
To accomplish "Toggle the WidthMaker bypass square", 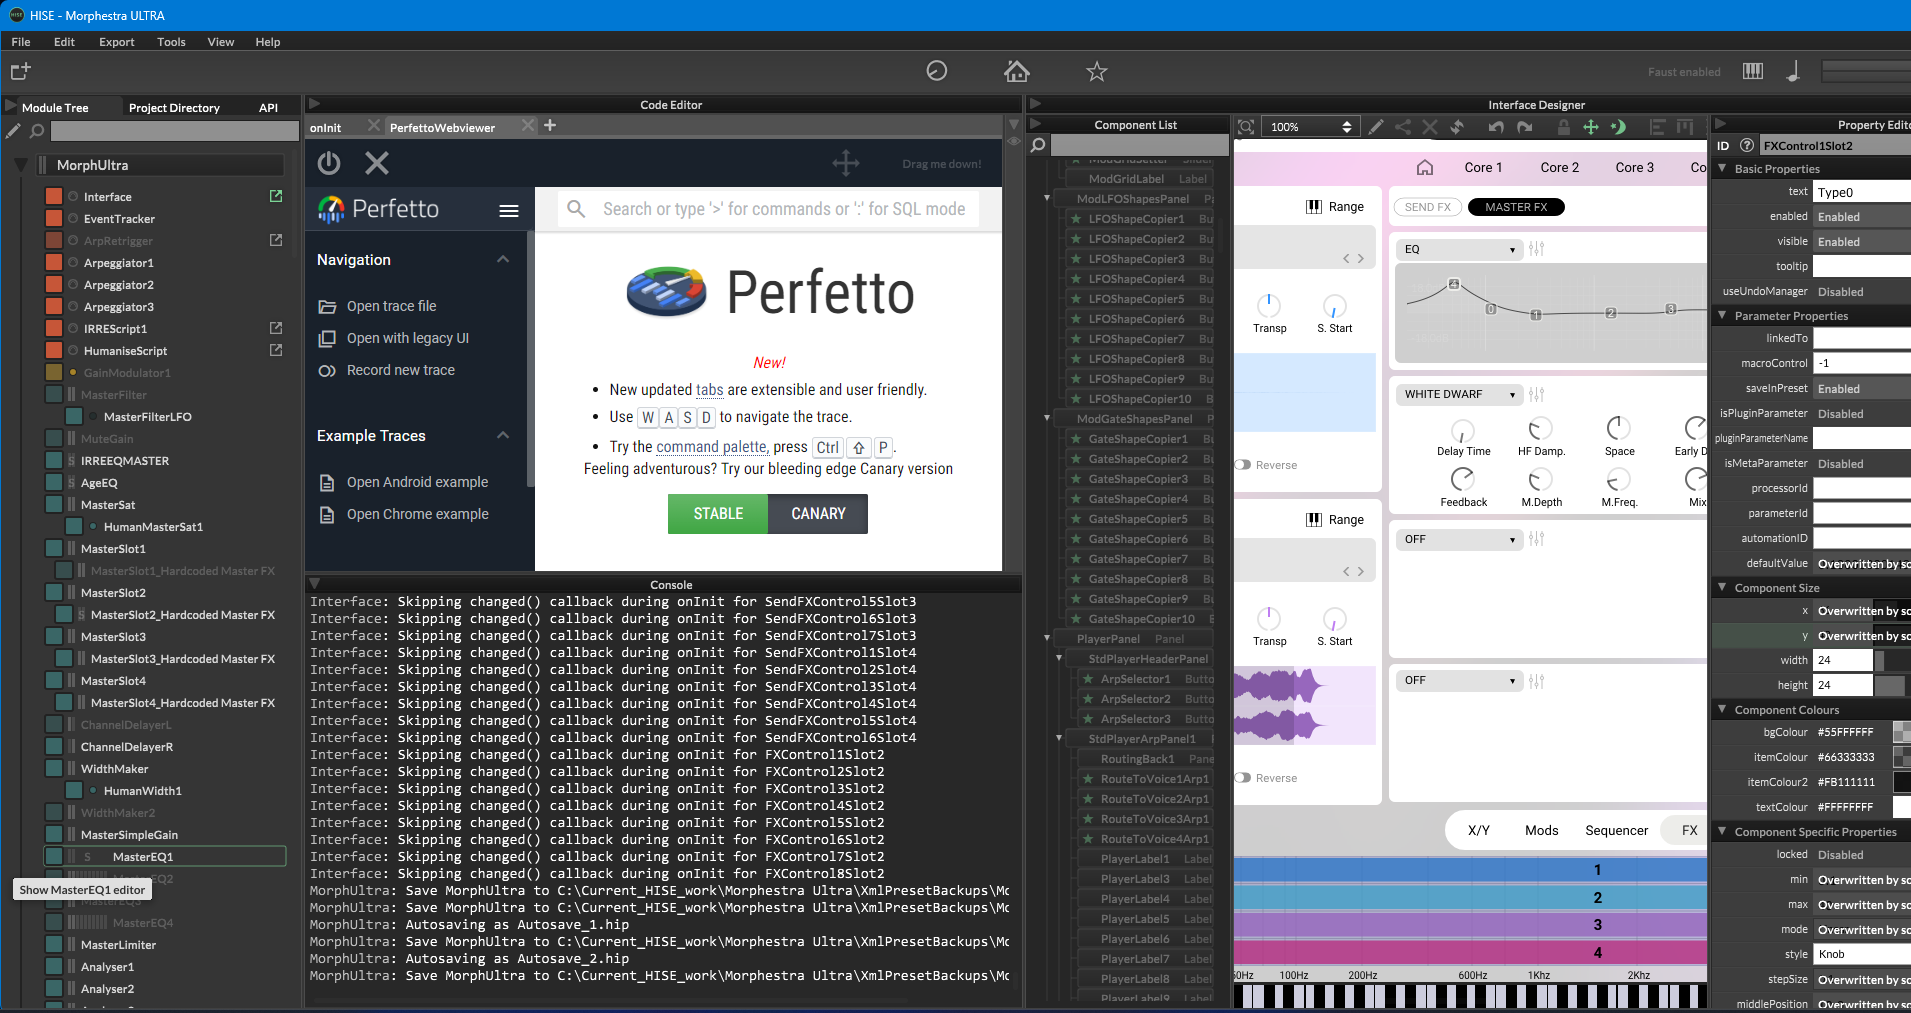I will click(x=54, y=768).
